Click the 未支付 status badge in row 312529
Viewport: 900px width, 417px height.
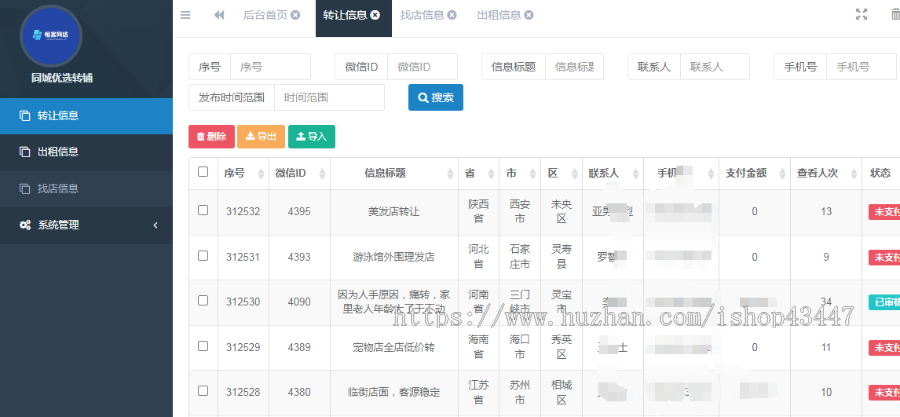pos(884,348)
